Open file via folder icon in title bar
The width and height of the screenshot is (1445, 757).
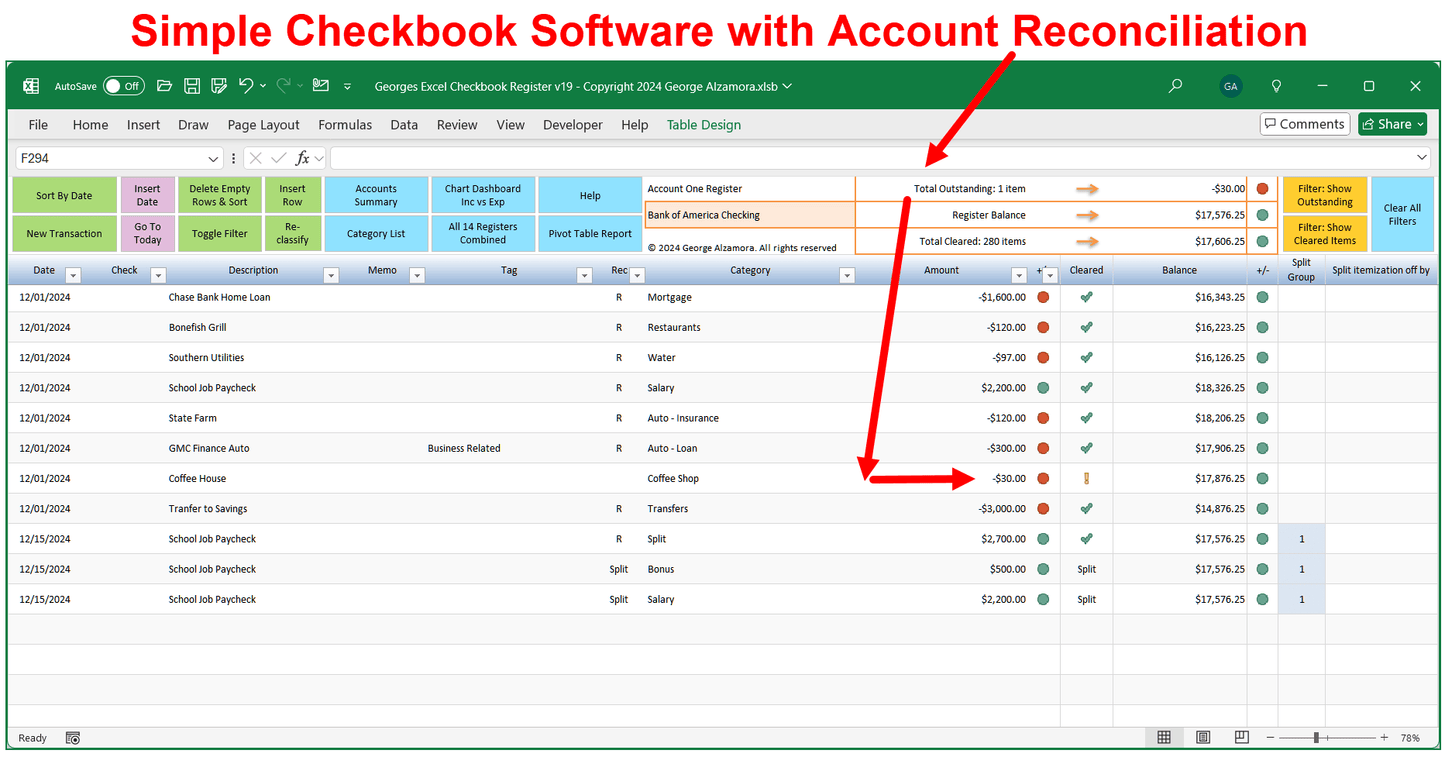tap(165, 86)
